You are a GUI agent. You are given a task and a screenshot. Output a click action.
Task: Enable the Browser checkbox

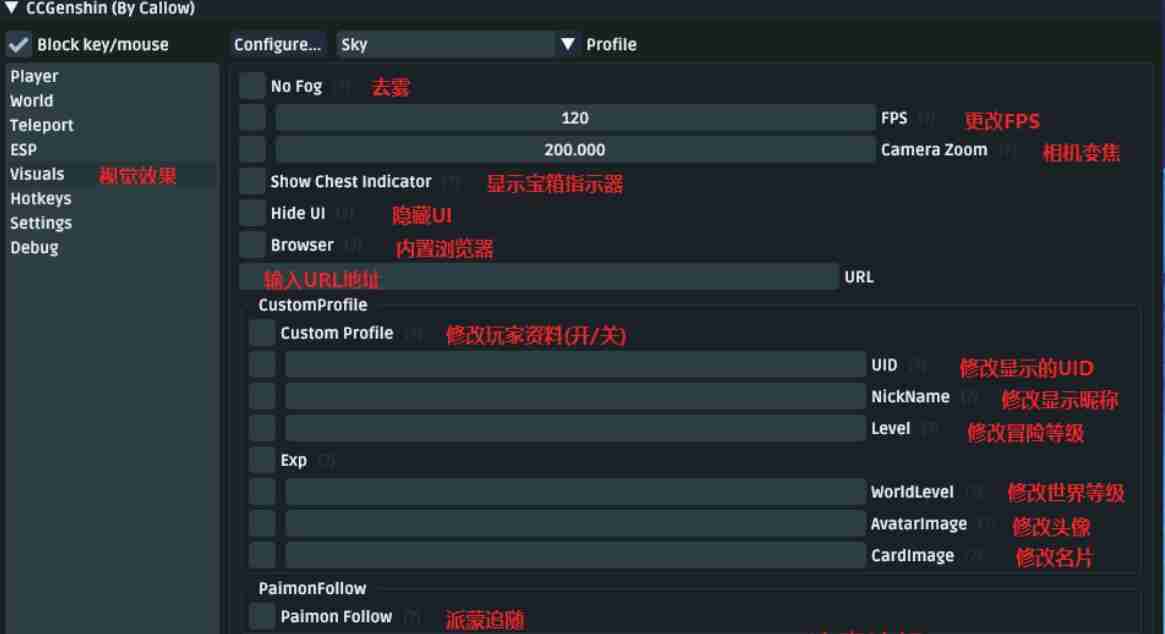pyautogui.click(x=252, y=245)
